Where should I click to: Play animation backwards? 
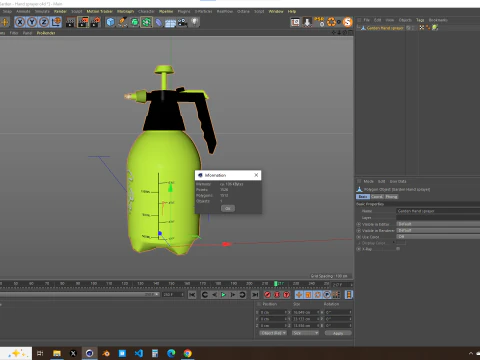click(214, 295)
